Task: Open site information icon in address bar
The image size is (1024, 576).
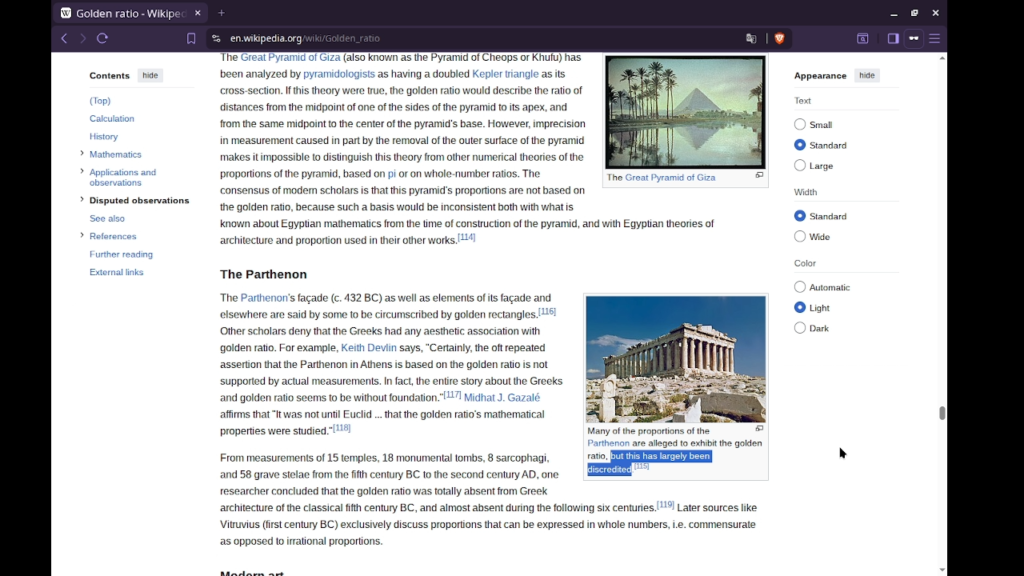Action: pyautogui.click(x=216, y=39)
